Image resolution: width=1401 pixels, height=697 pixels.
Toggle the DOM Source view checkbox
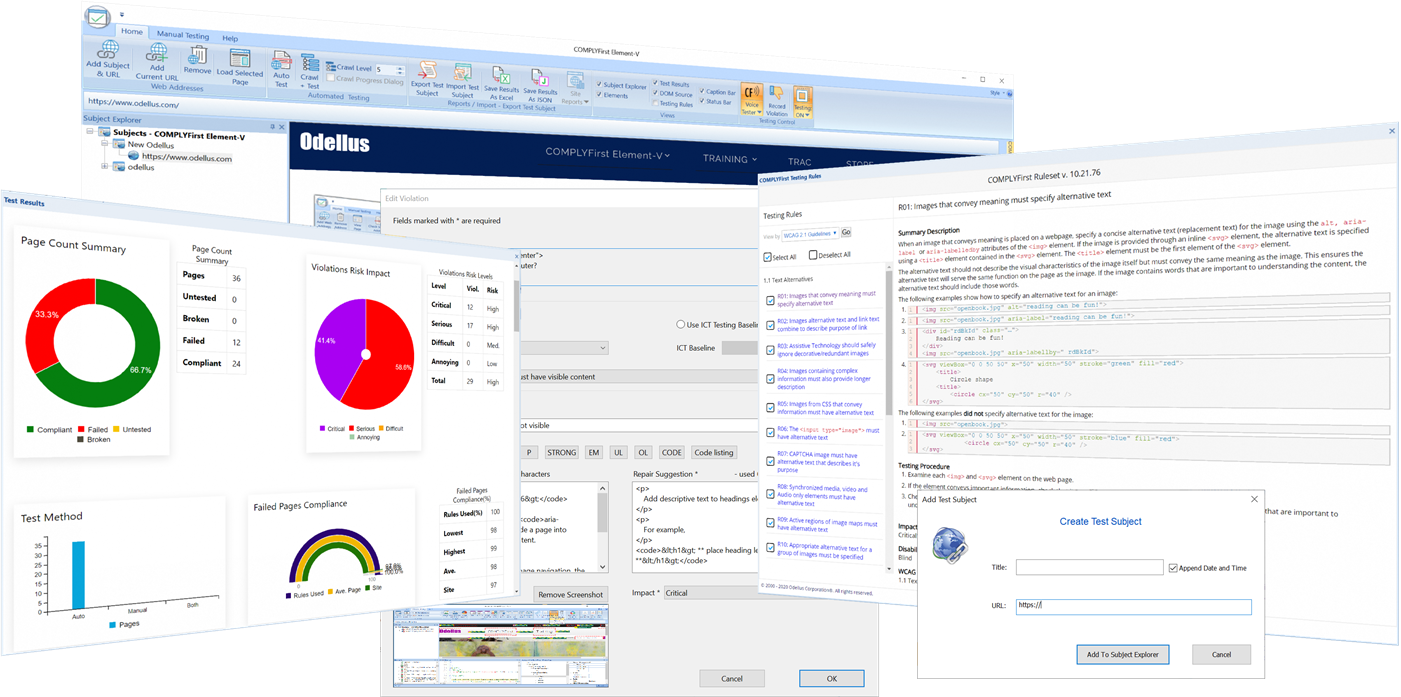(x=656, y=94)
